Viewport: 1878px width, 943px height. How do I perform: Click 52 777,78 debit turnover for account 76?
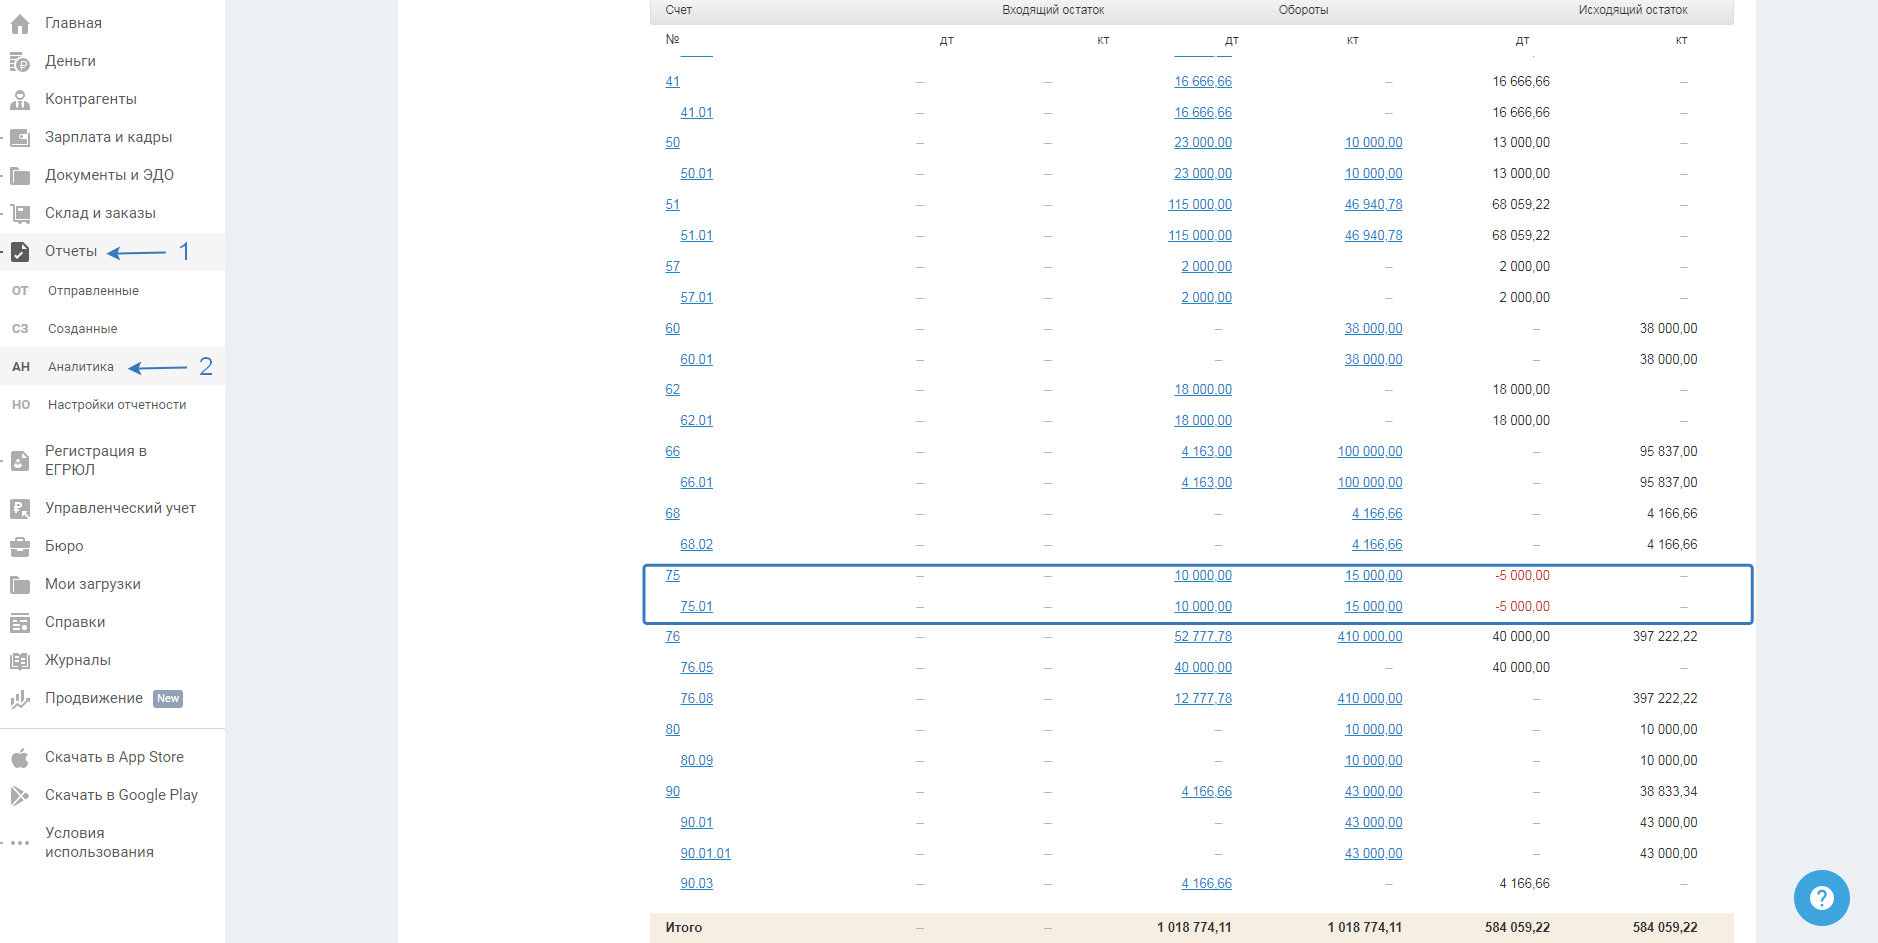(x=1203, y=637)
